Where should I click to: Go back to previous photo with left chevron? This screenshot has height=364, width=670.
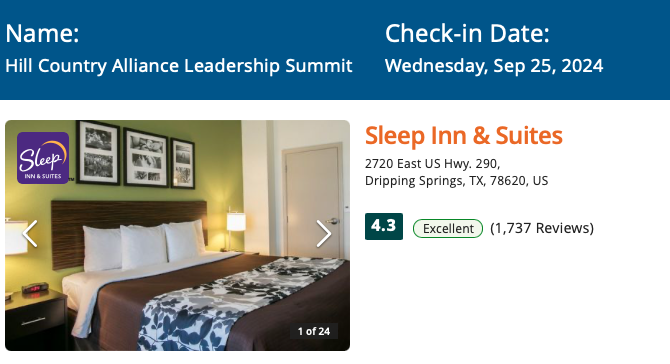(30, 234)
